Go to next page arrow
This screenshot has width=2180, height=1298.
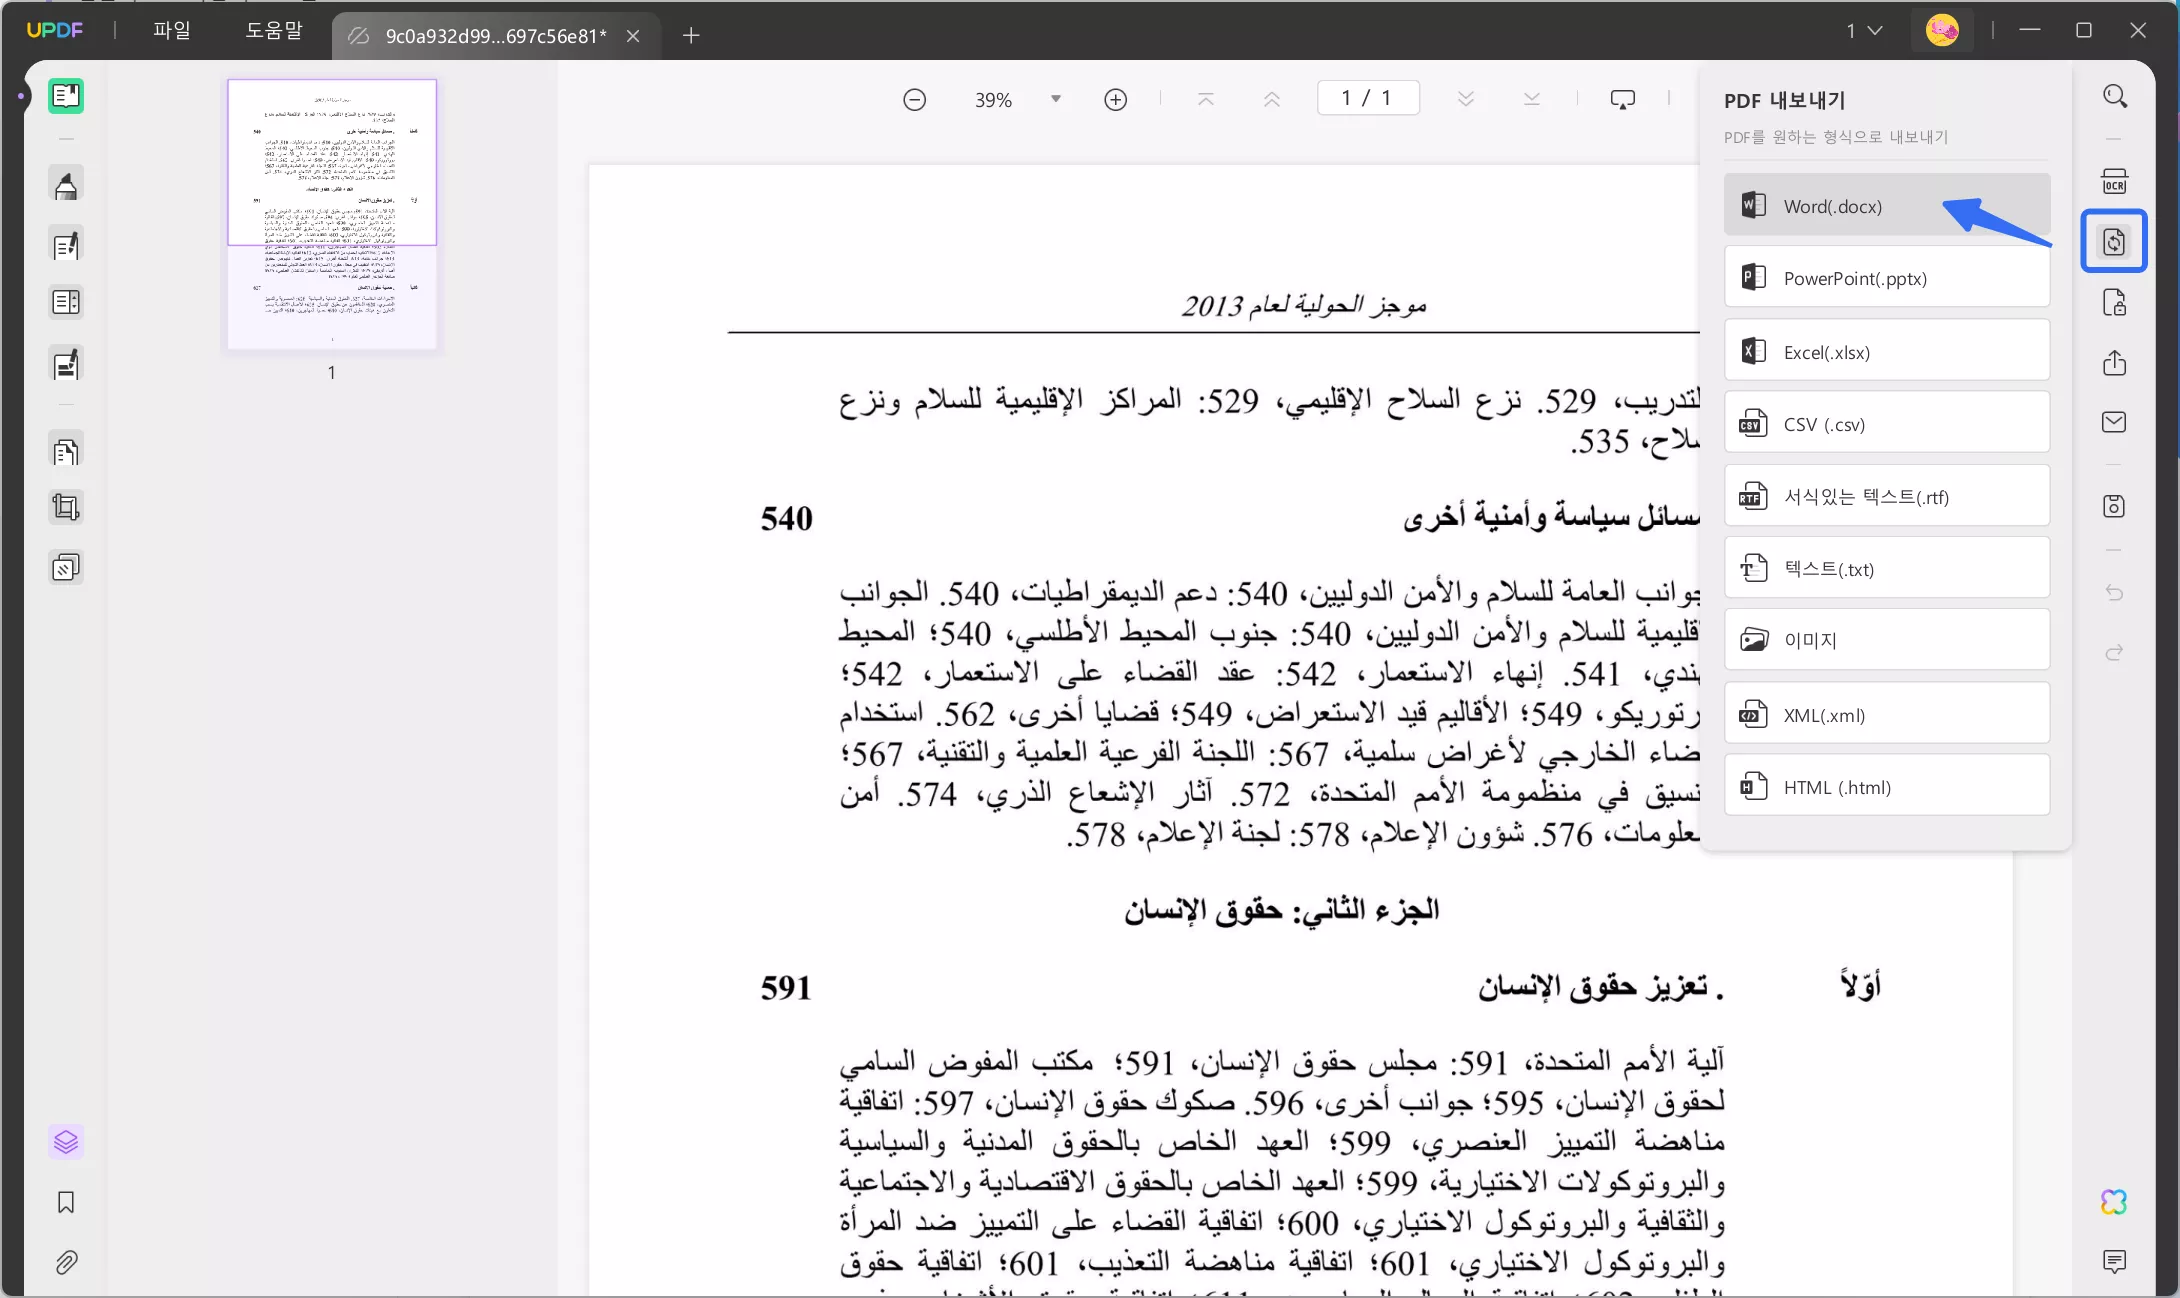[x=1466, y=99]
